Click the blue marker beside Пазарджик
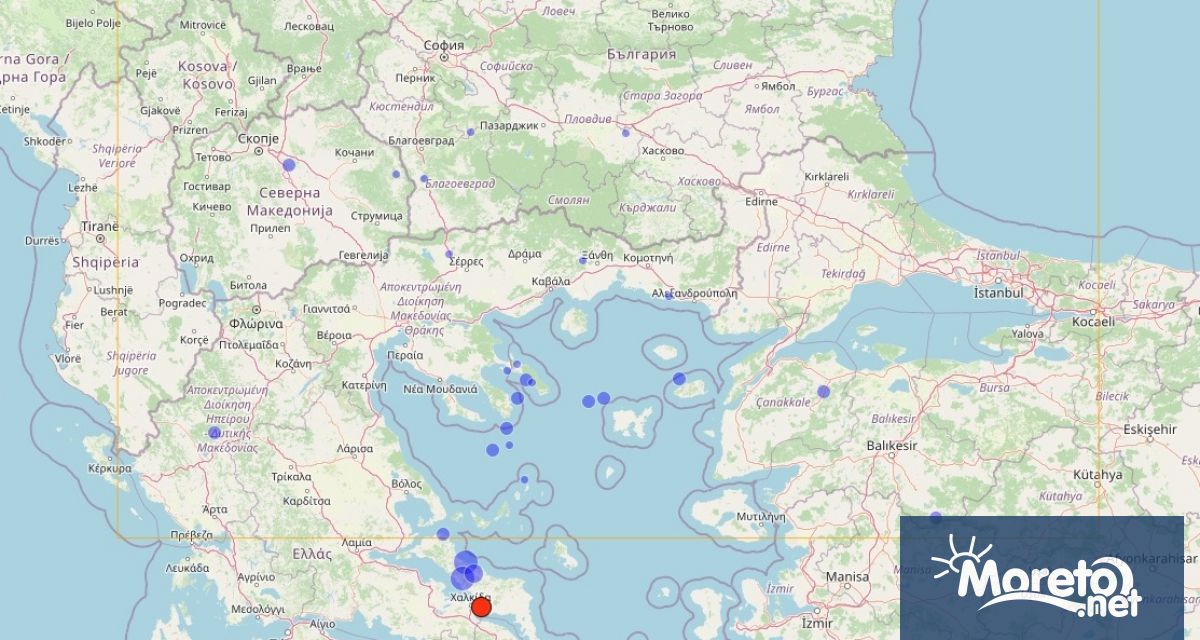 coord(471,132)
